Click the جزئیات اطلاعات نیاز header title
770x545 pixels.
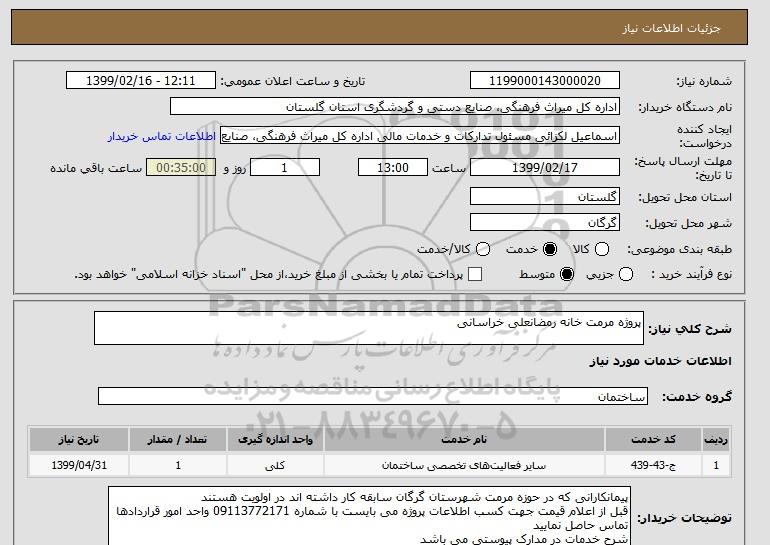pos(671,28)
